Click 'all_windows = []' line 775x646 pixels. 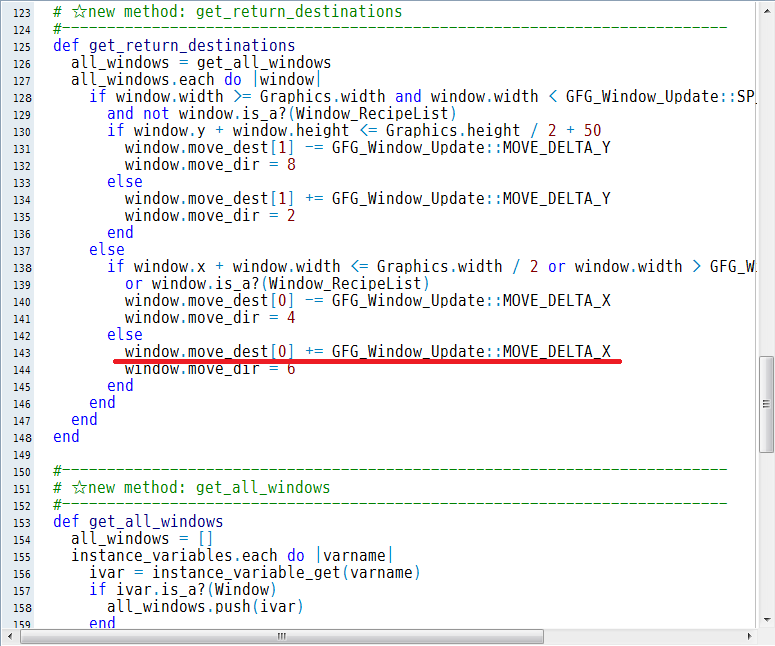[x=142, y=538]
